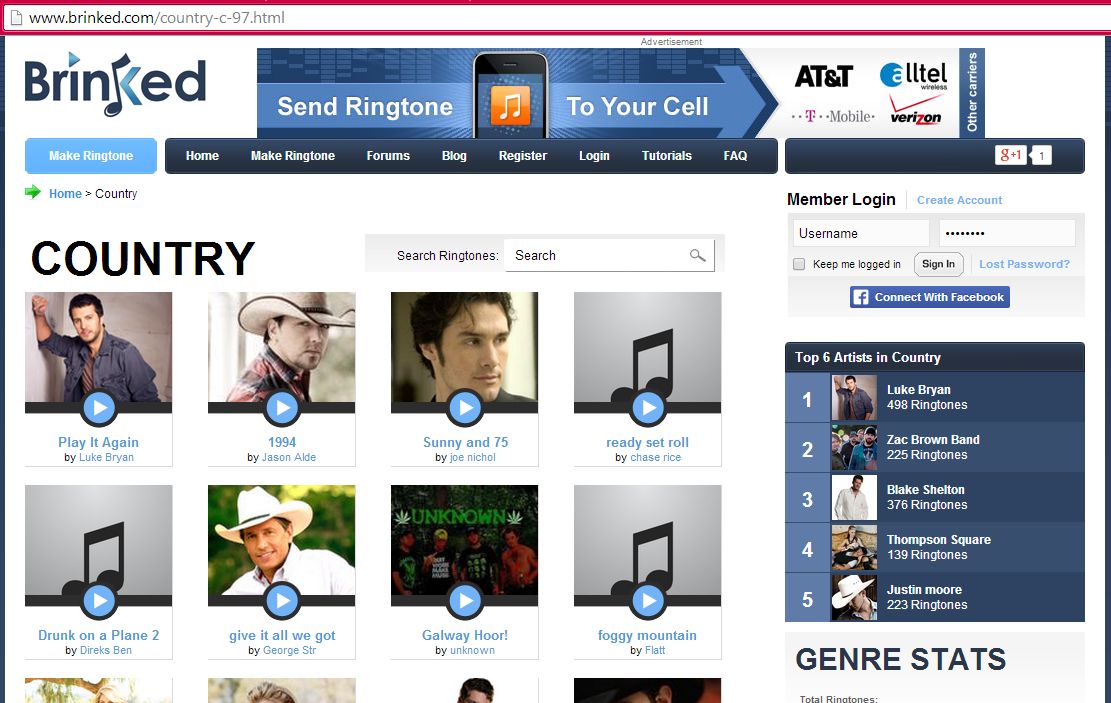Open the 'Play It Again' title link
Image resolution: width=1111 pixels, height=703 pixels.
coord(98,442)
